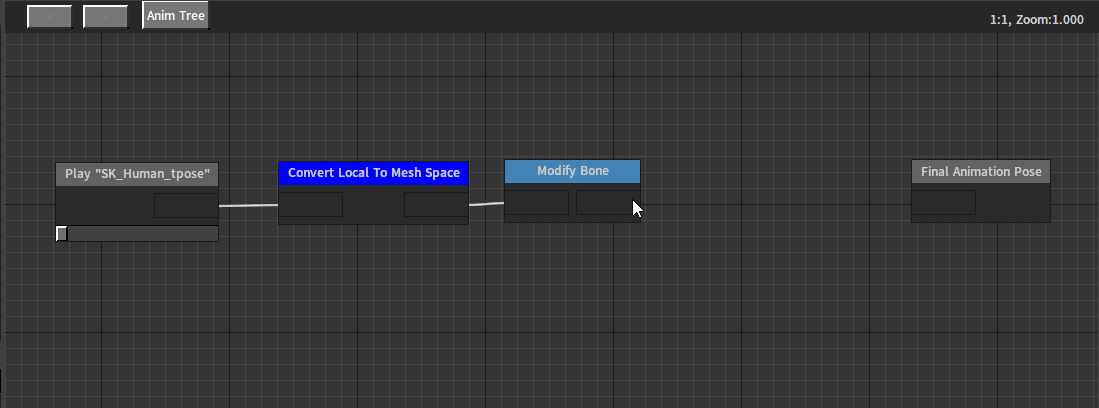Click the output pin of the Modify Bone node
The image size is (1099, 408).
608,203
